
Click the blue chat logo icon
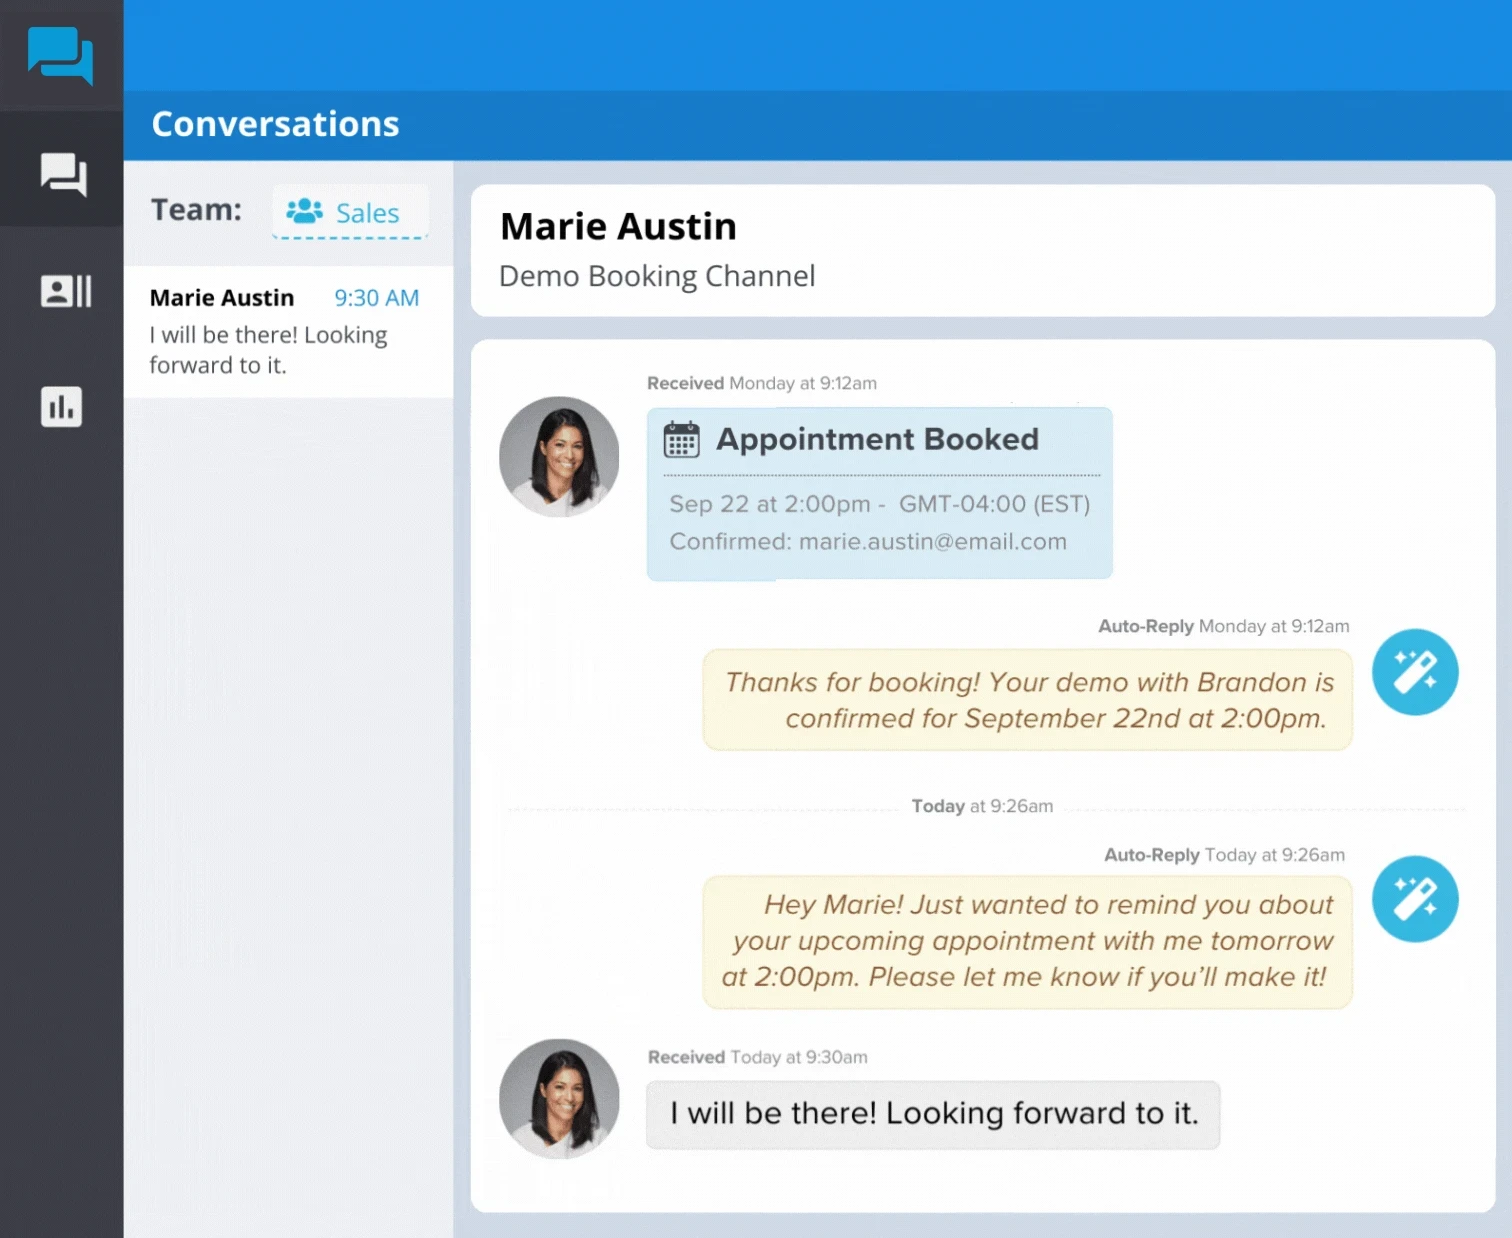tap(60, 55)
